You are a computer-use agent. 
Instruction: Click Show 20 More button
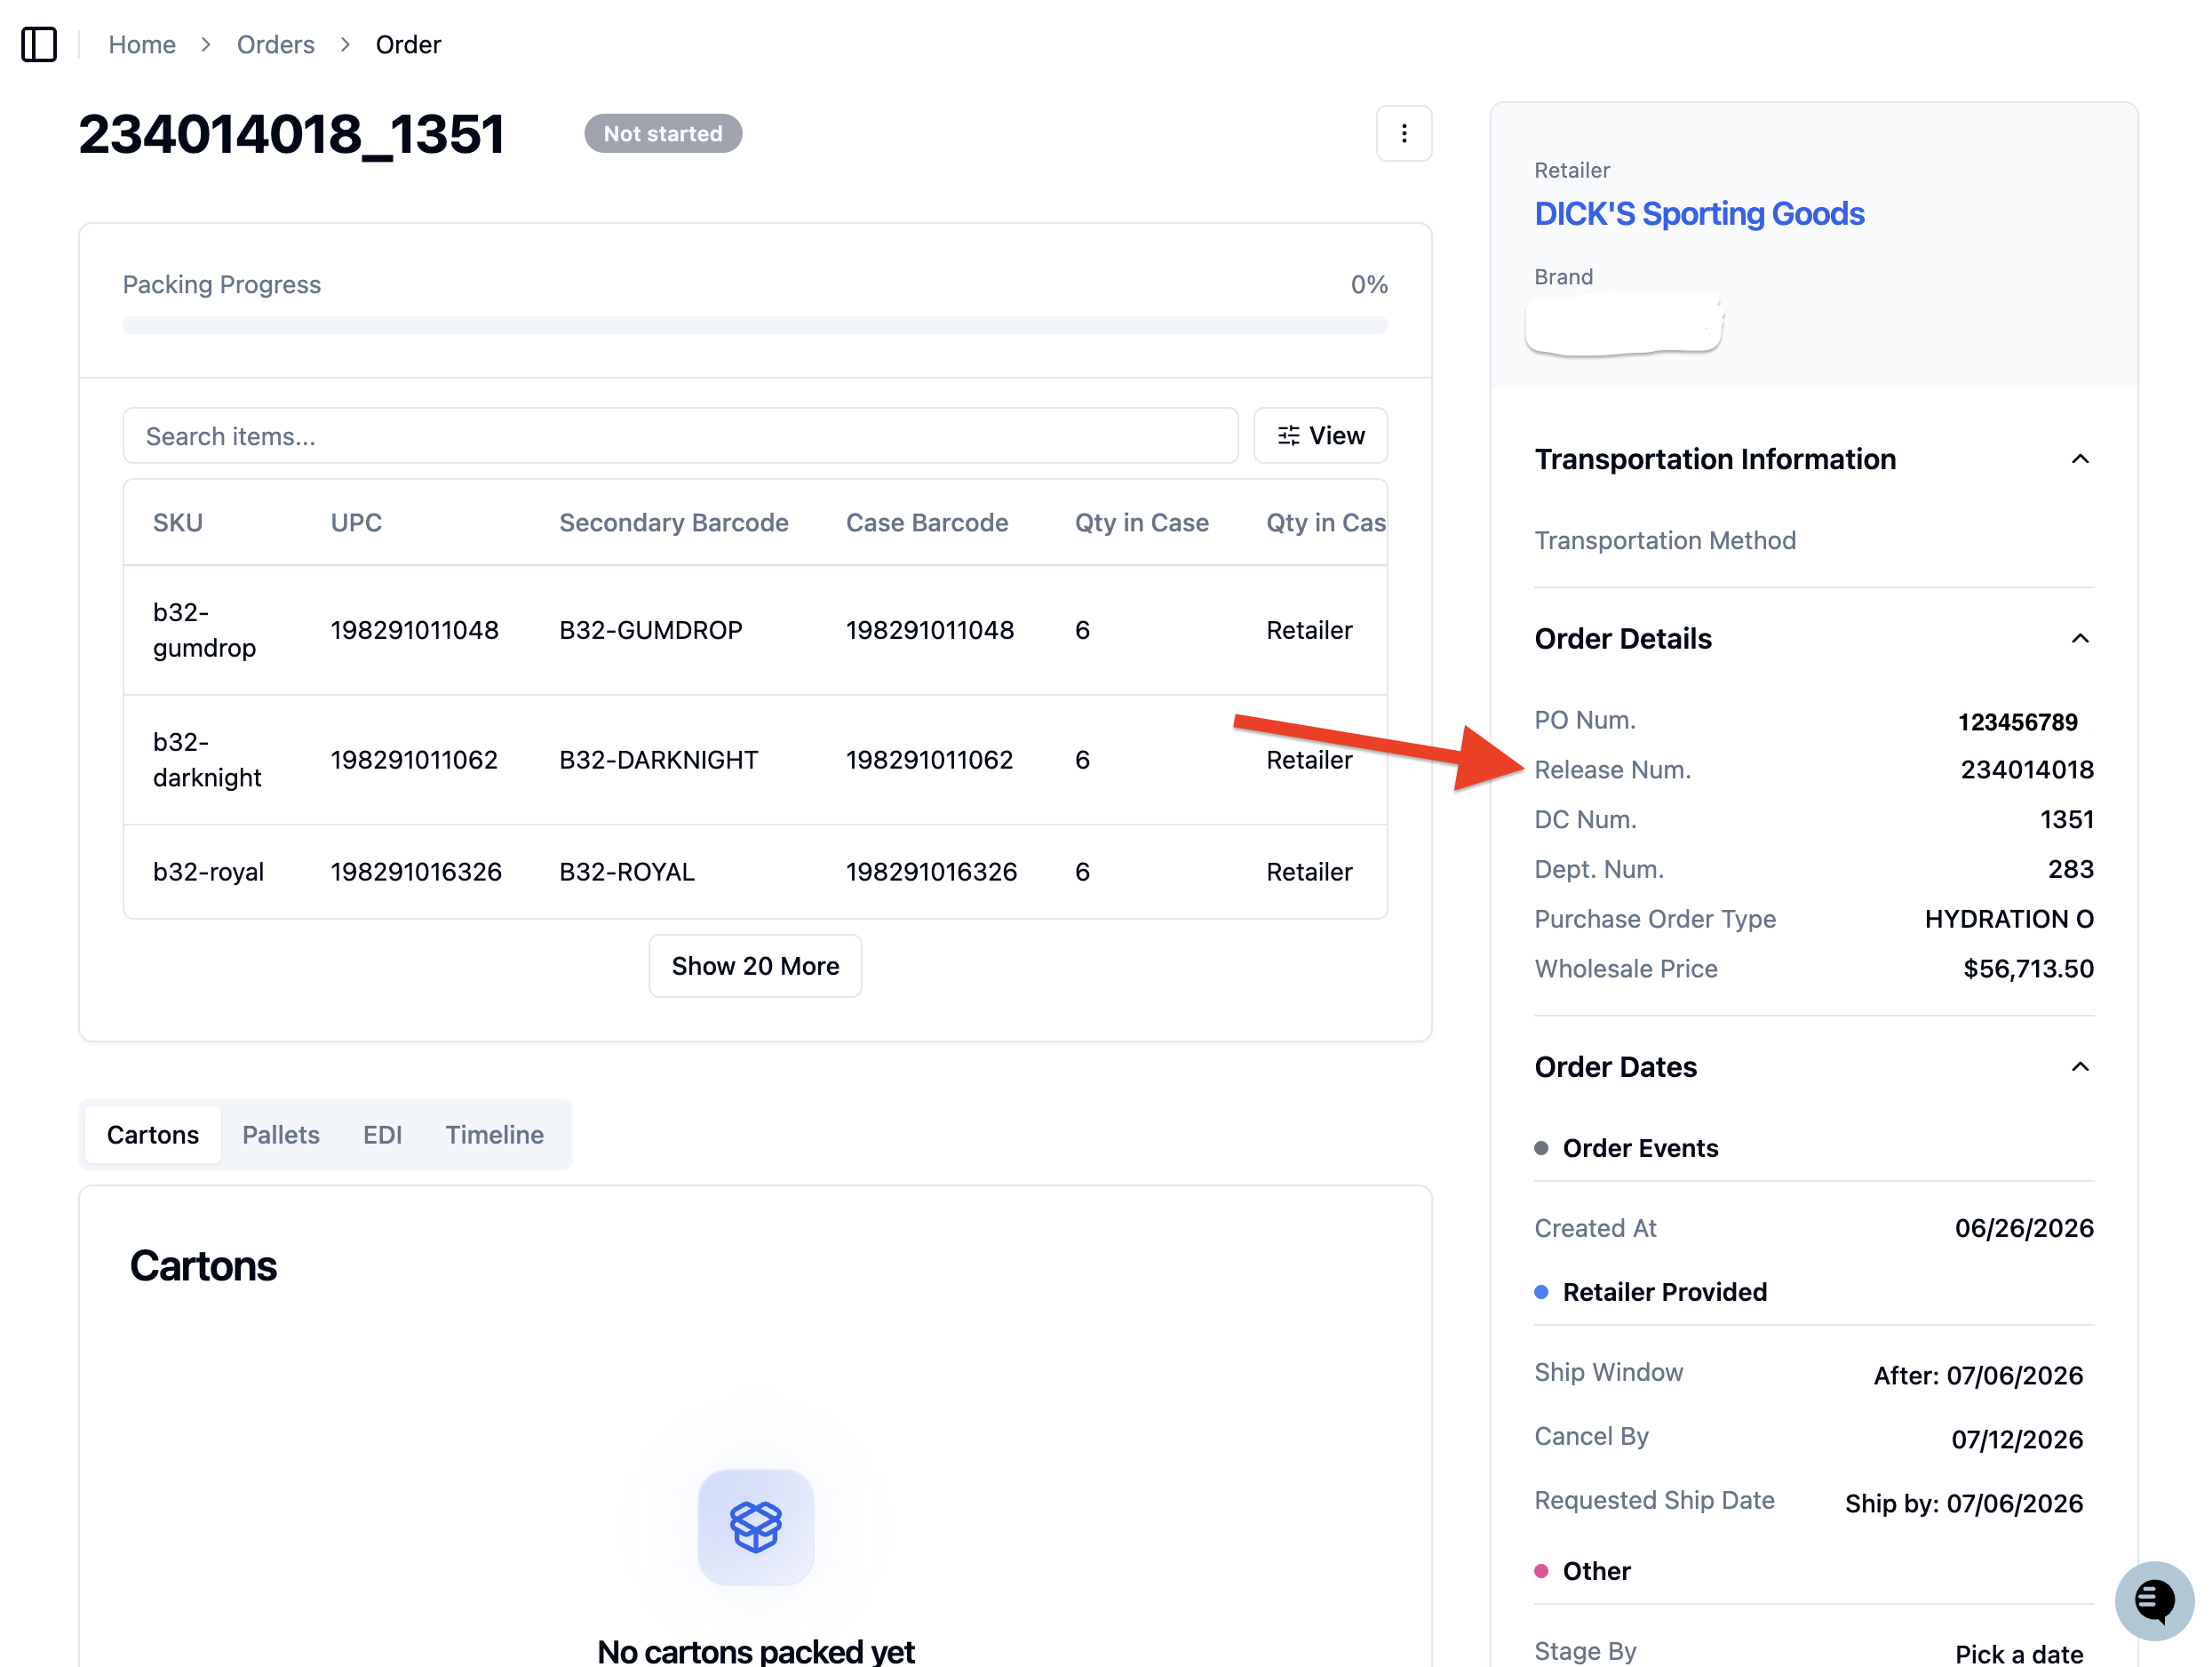point(755,965)
